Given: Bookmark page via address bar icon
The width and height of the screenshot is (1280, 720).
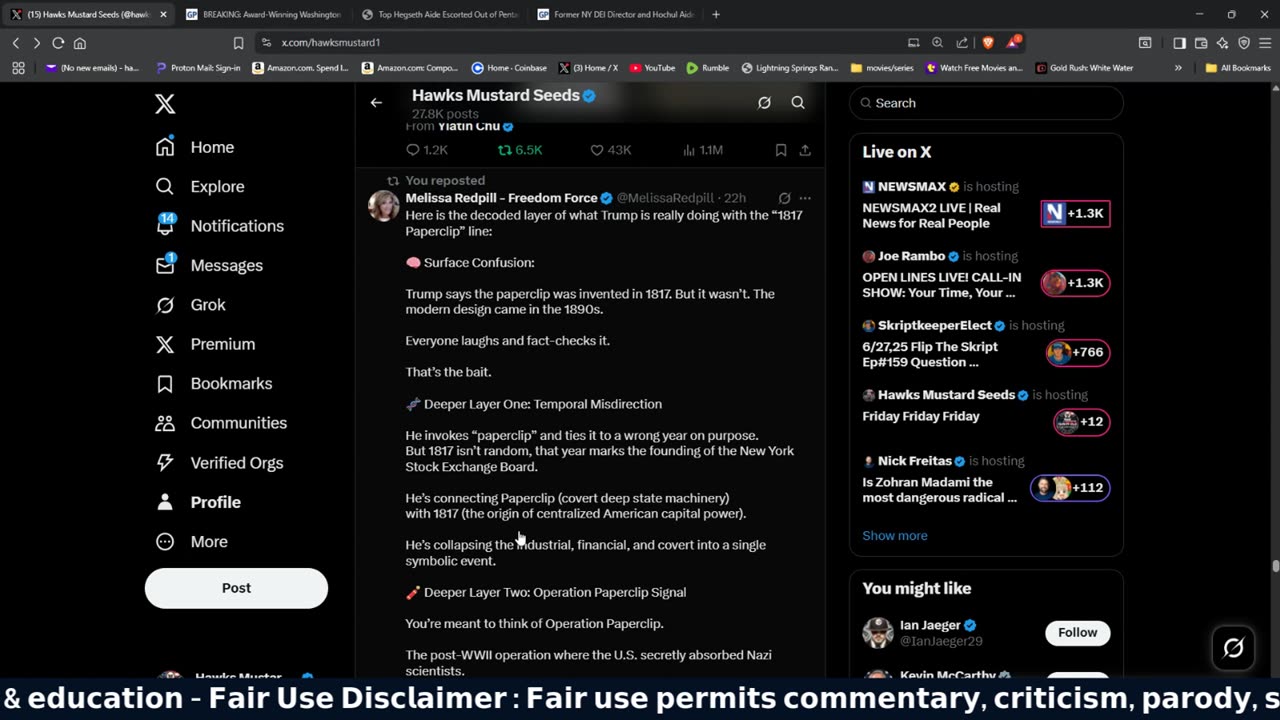Looking at the screenshot, I should [238, 43].
